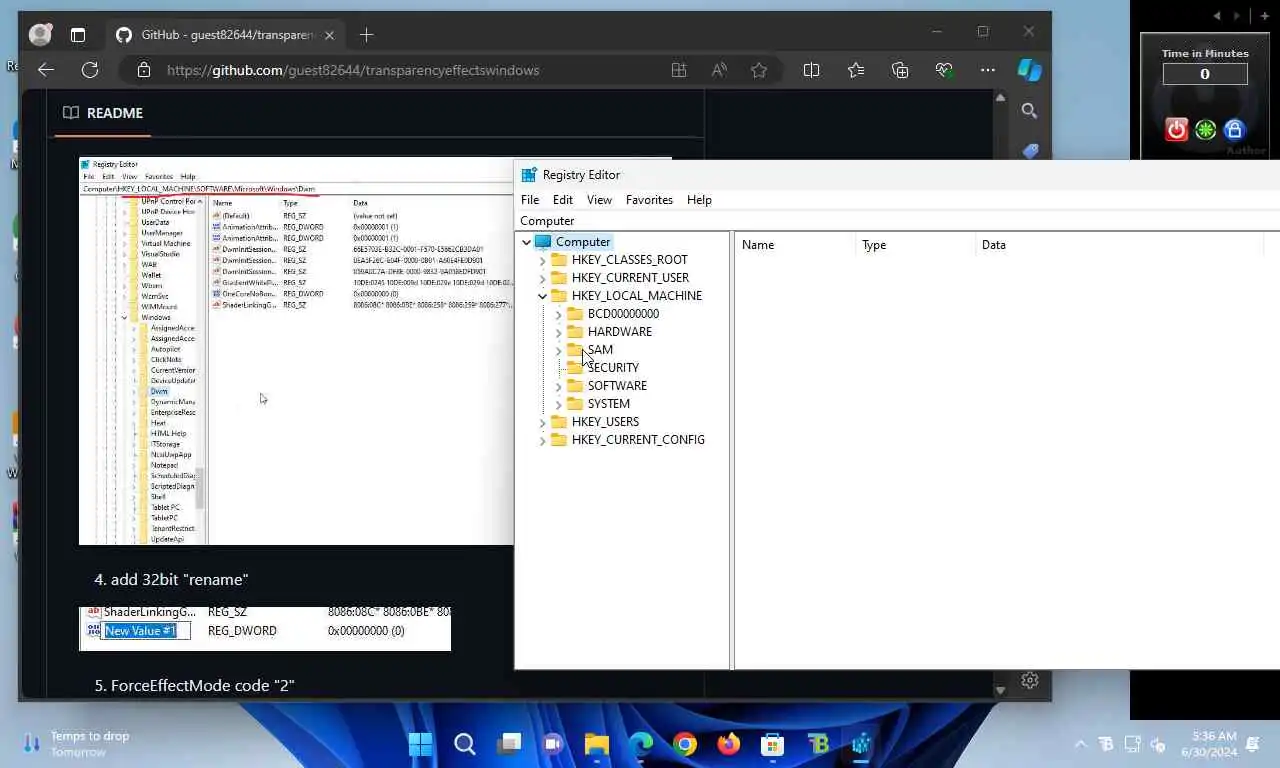View site lock info in address bar

(x=144, y=70)
